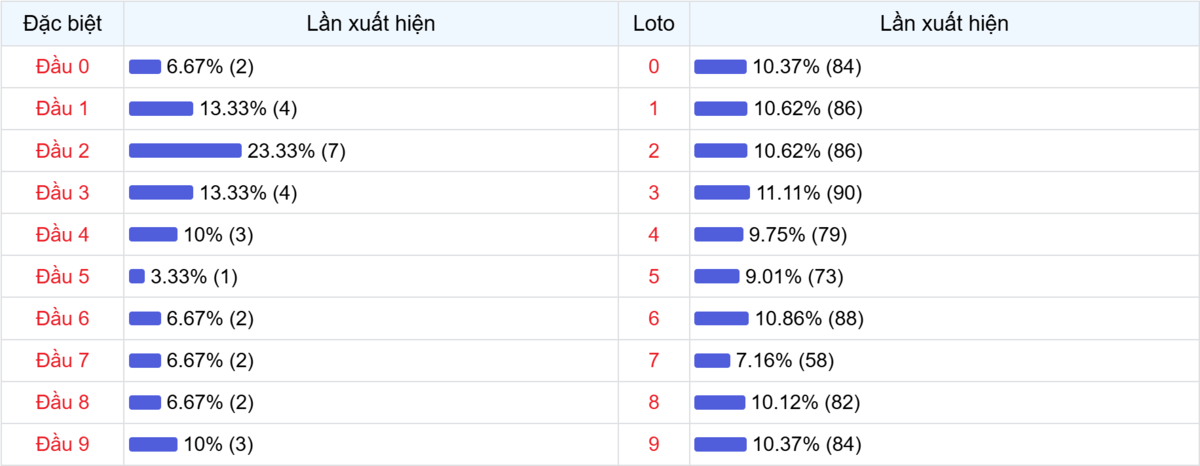Select Loto number 7
The height and width of the screenshot is (466, 1200).
[x=654, y=361]
